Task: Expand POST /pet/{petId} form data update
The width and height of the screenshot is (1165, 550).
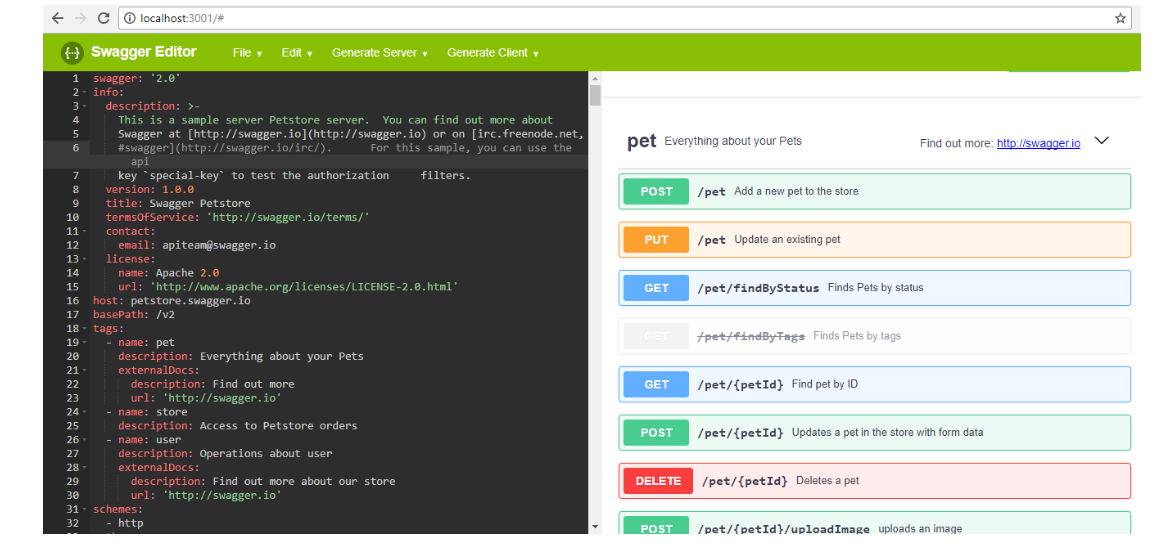Action: 874,433
